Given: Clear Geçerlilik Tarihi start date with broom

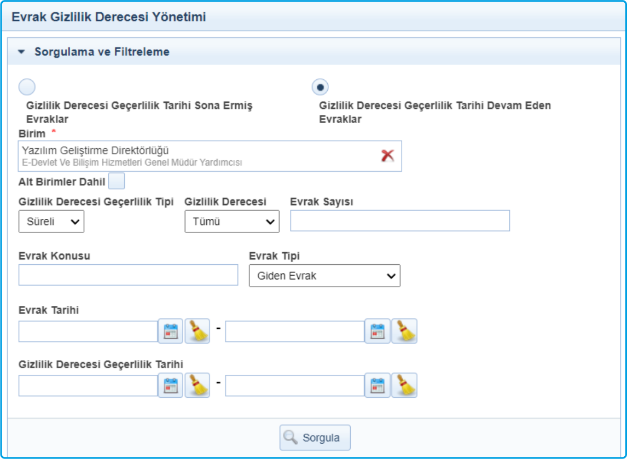Looking at the screenshot, I should [197, 385].
